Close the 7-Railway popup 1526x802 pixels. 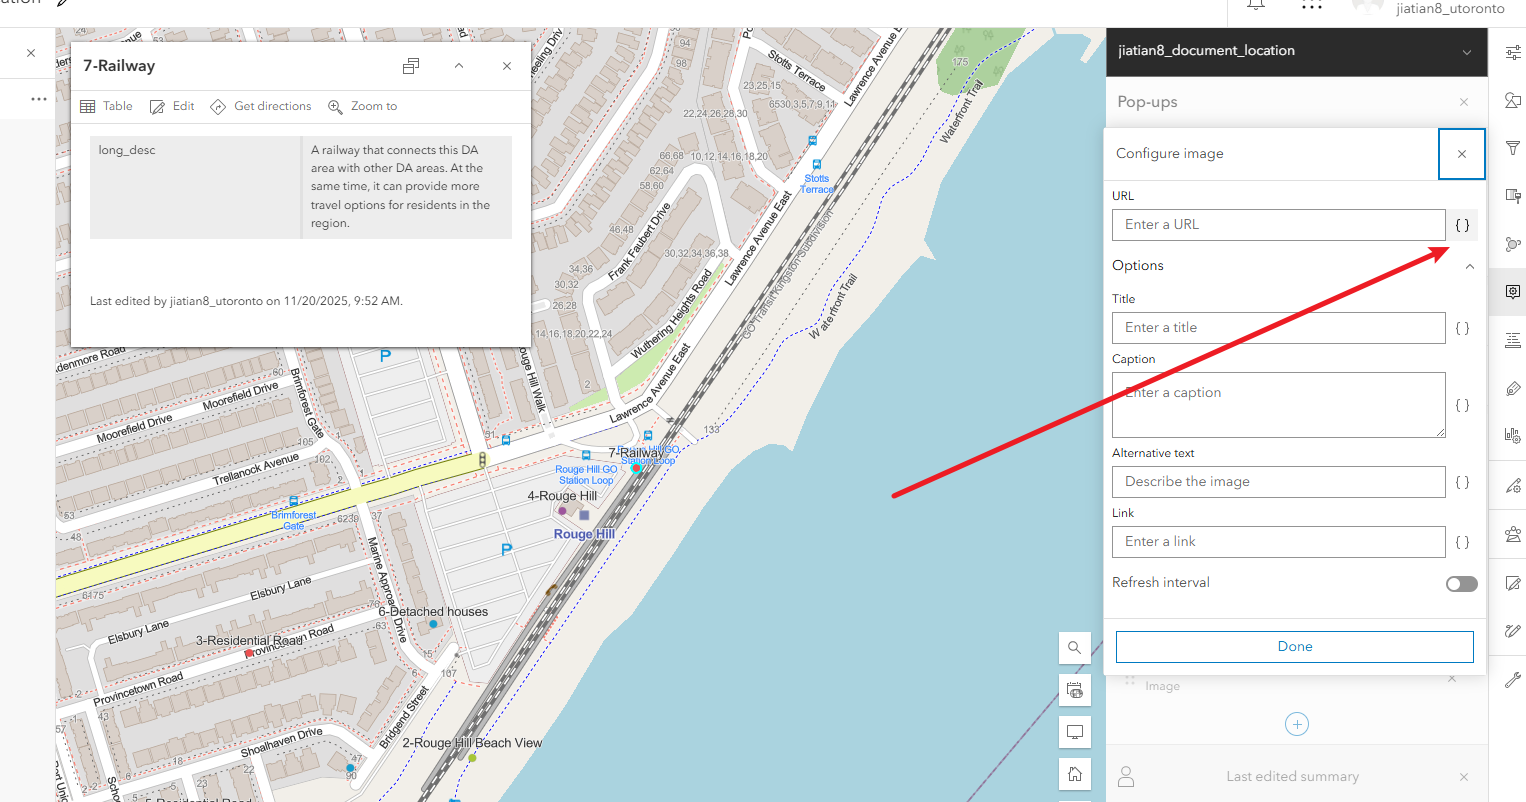(507, 66)
